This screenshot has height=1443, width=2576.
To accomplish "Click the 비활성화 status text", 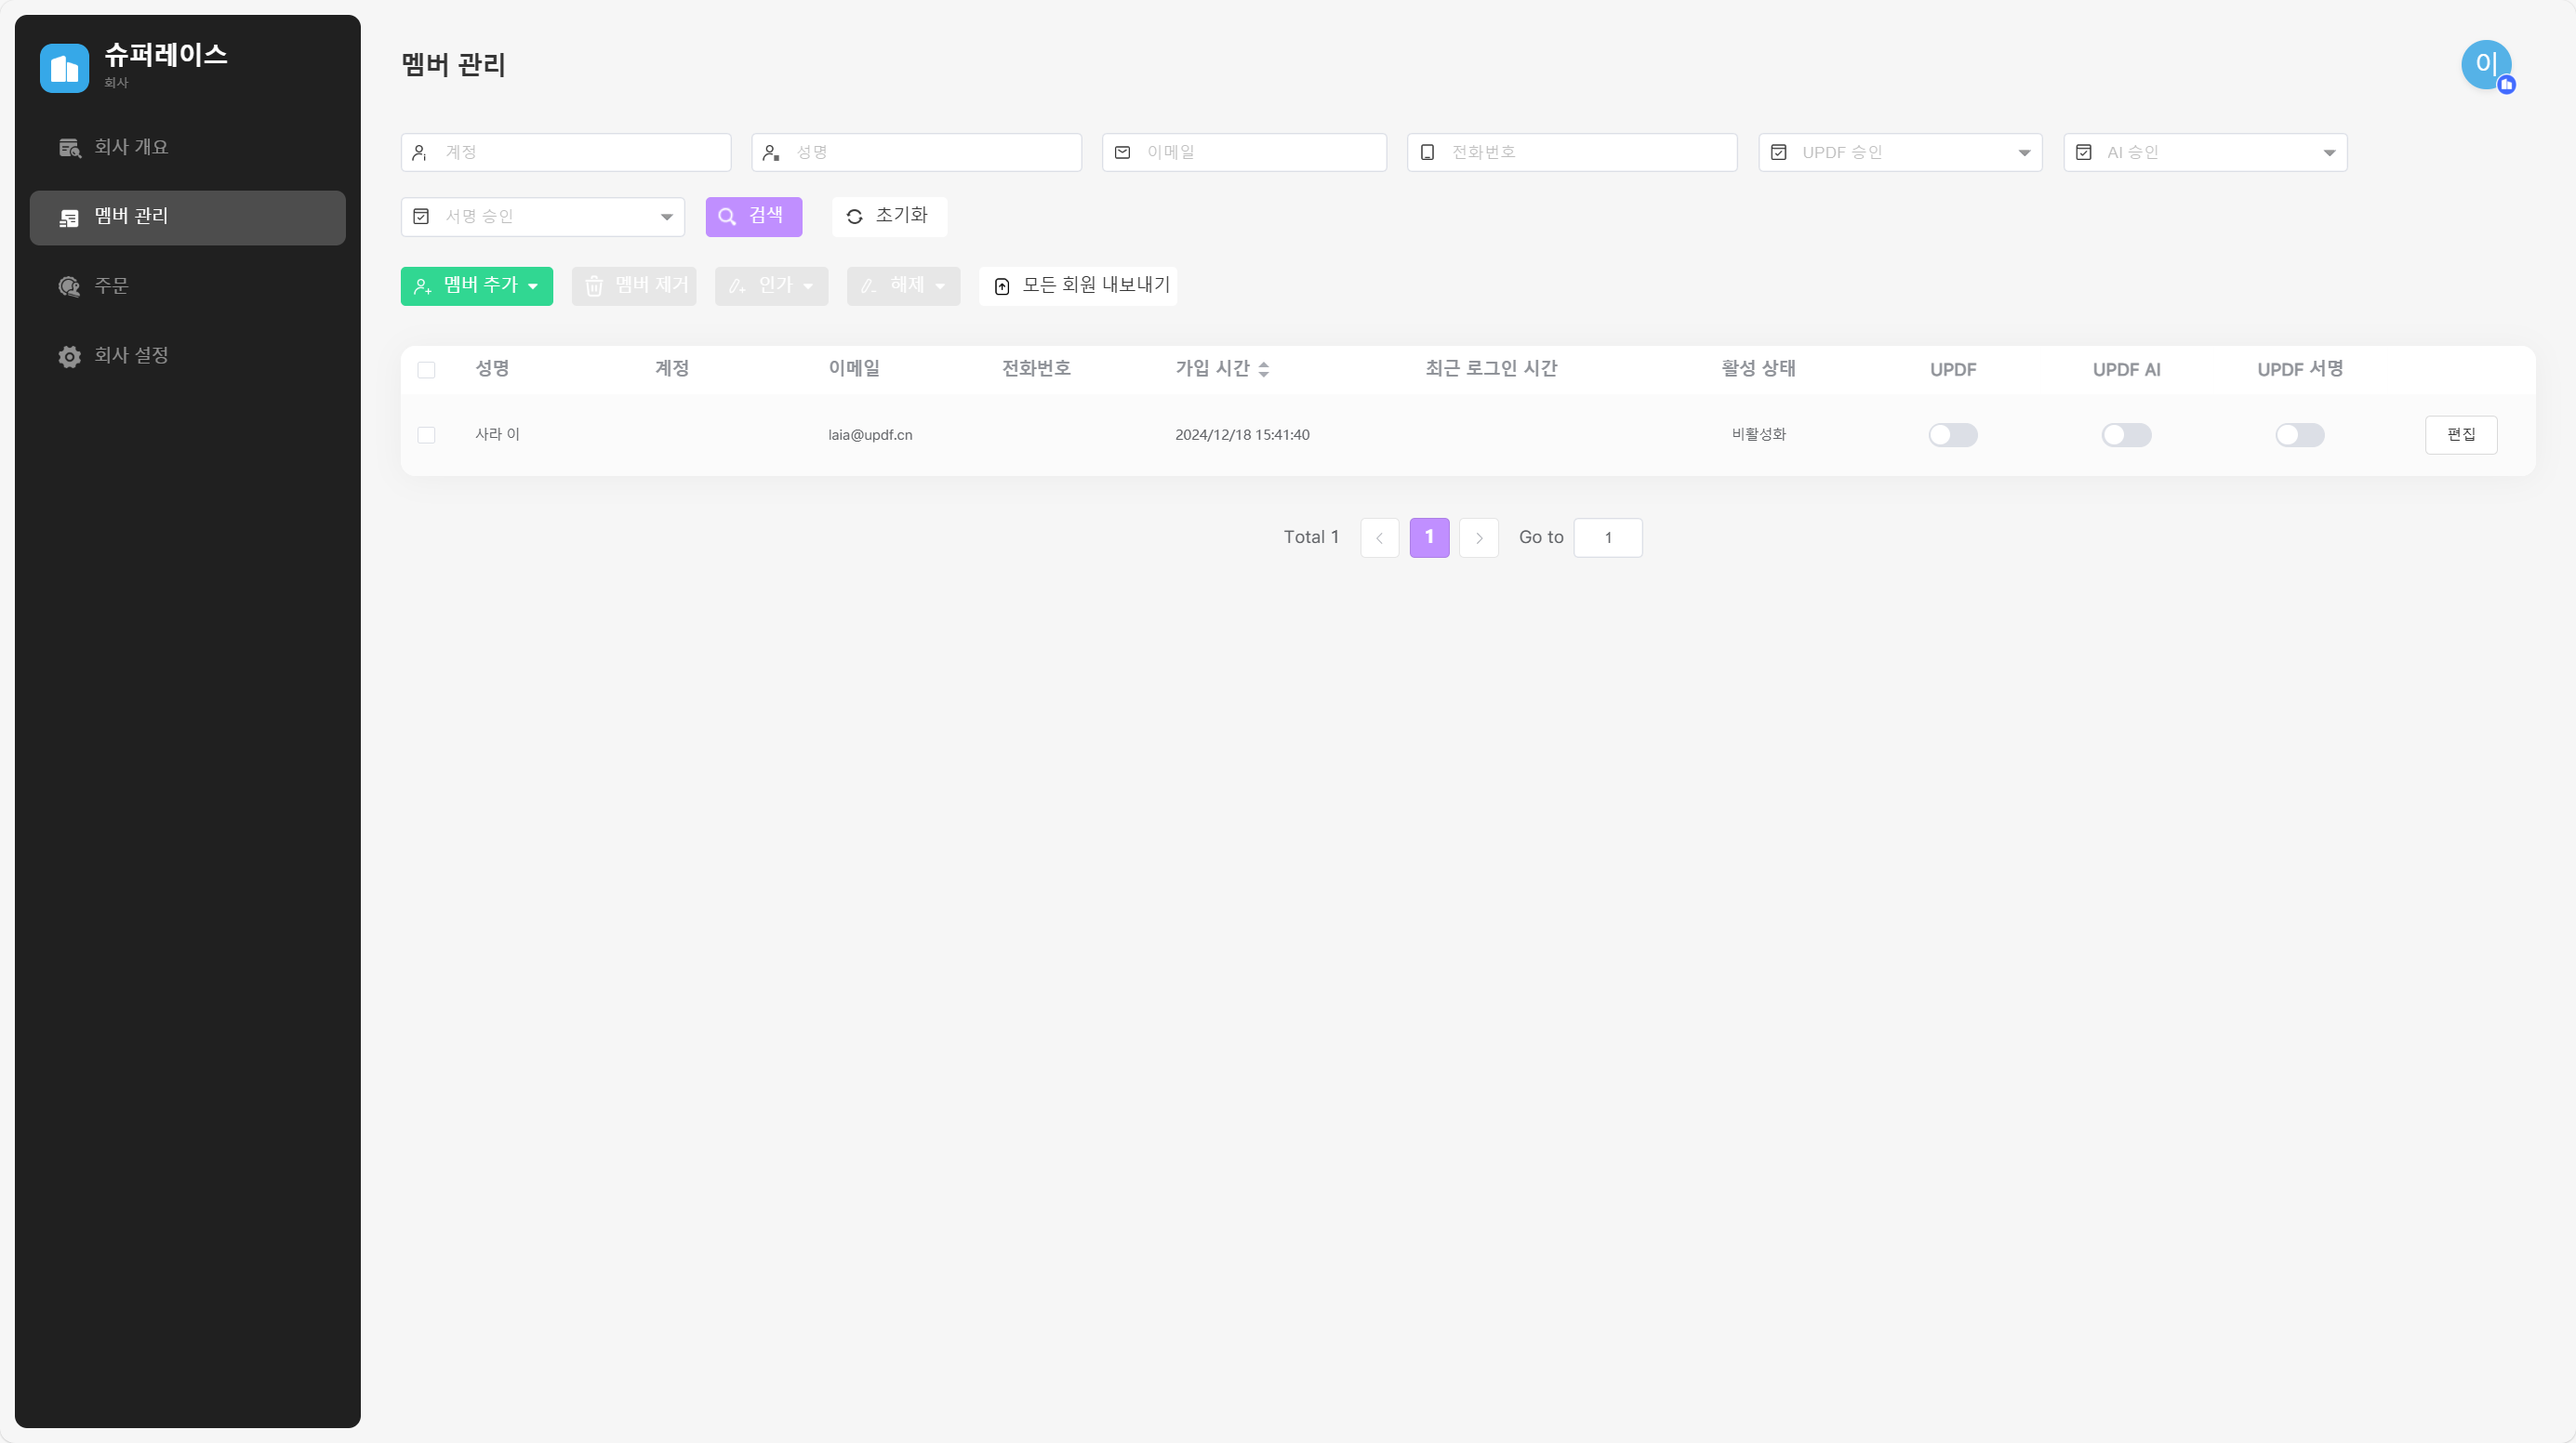I will pyautogui.click(x=1759, y=435).
